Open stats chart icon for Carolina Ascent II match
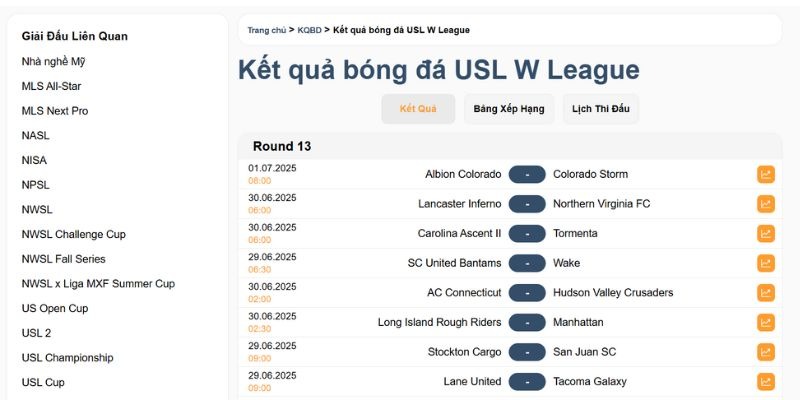This screenshot has width=800, height=400. 766,233
